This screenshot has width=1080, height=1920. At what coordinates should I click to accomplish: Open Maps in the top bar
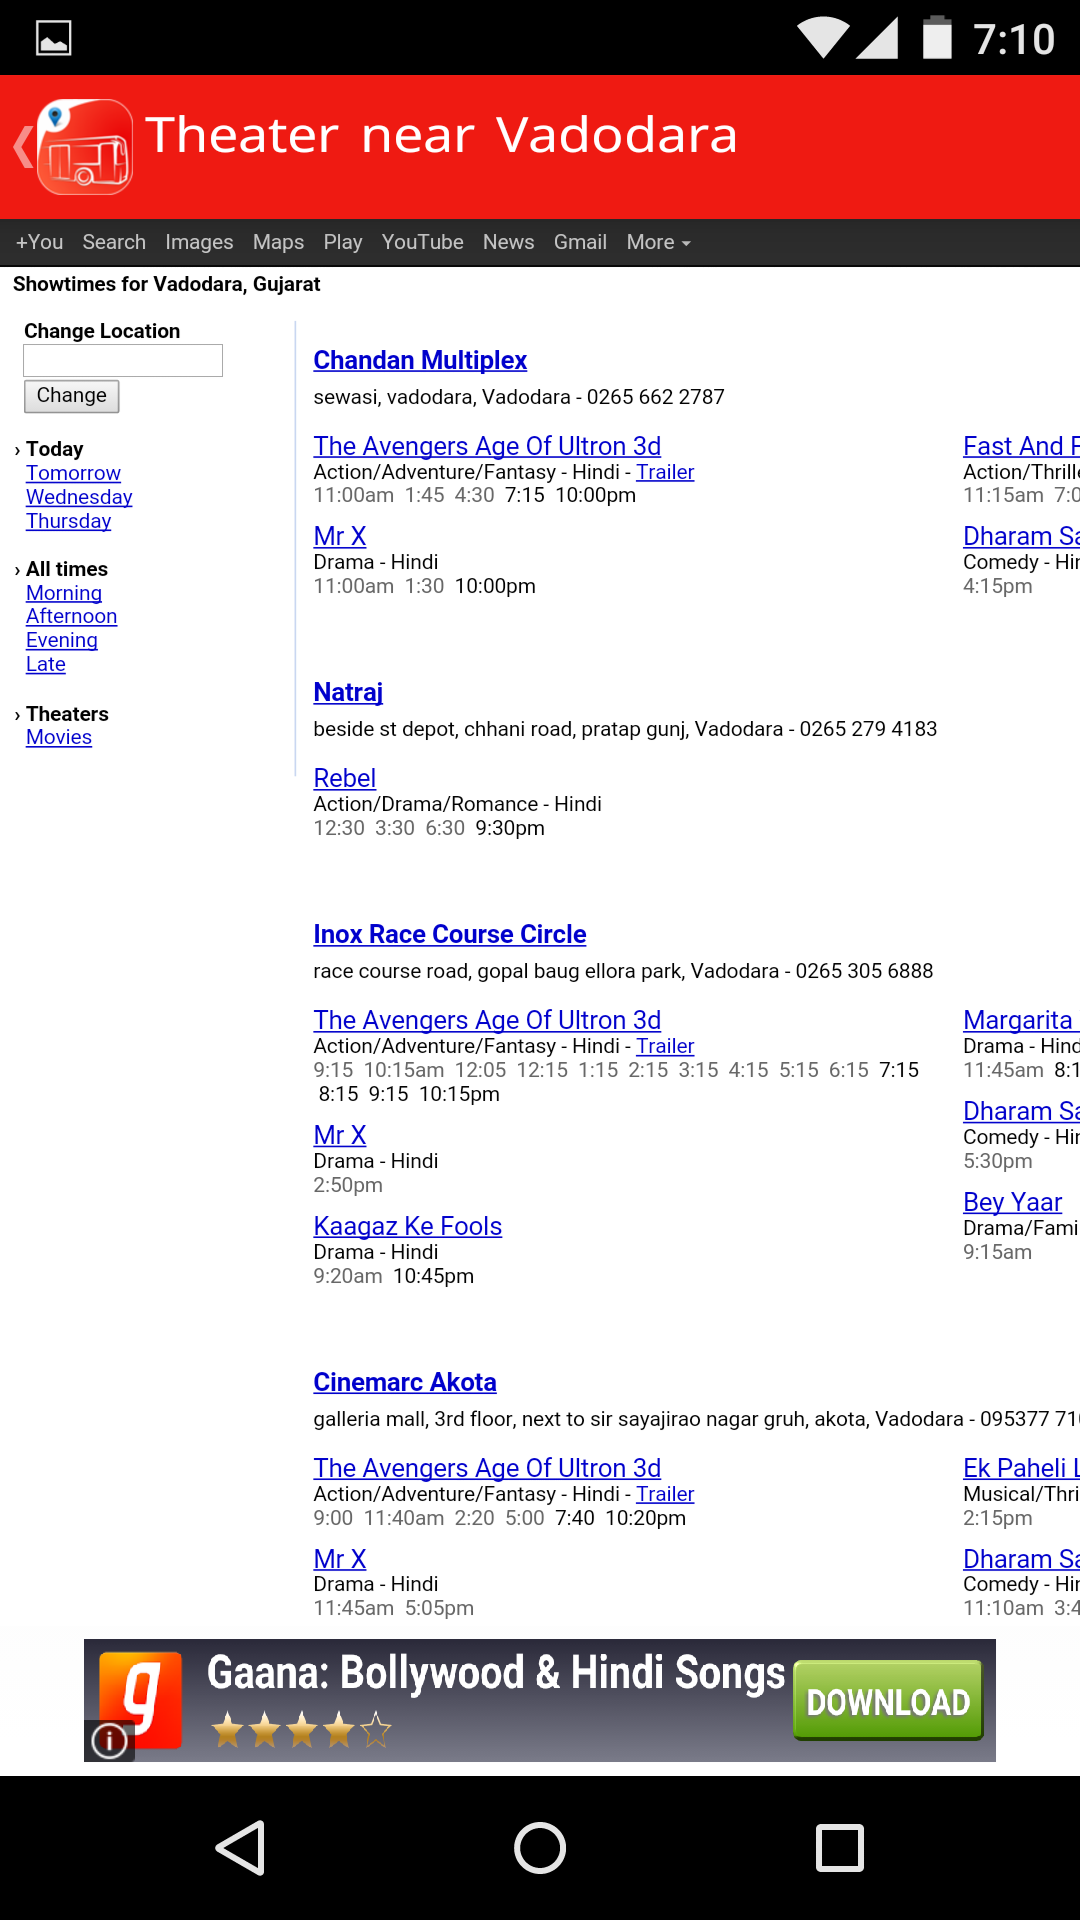[278, 242]
